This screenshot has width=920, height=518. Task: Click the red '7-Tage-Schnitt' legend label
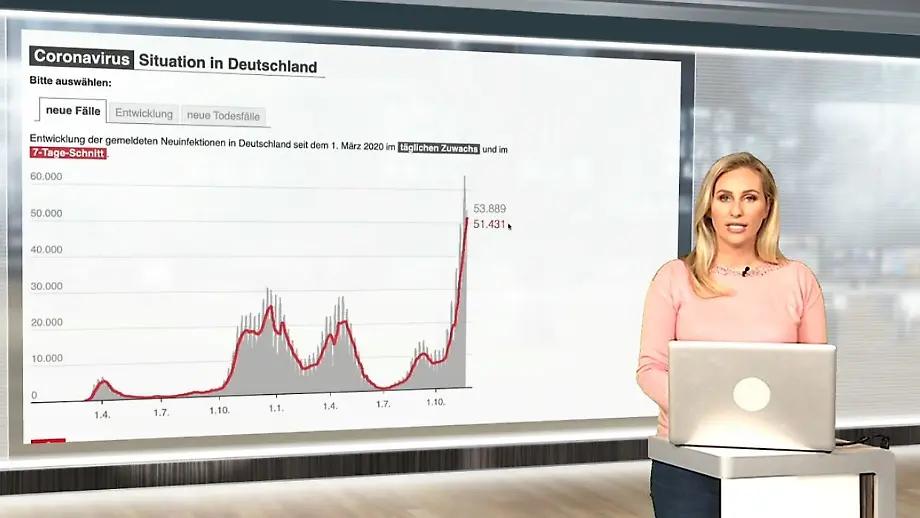(x=68, y=153)
